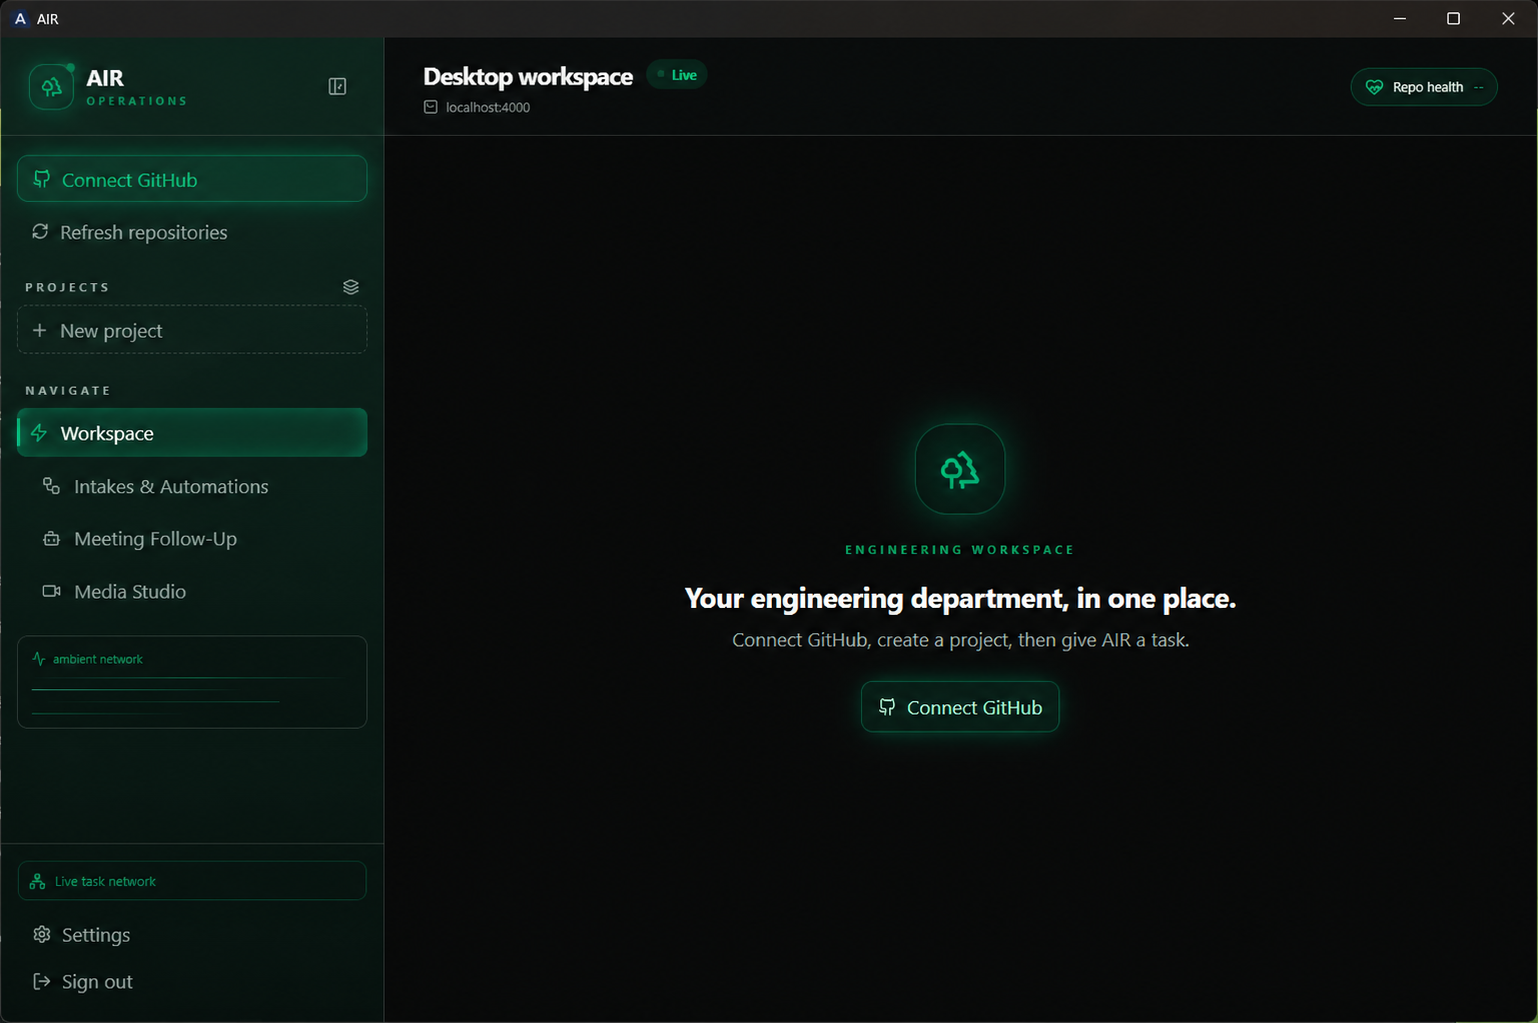Open the Workspace navigation item
The height and width of the screenshot is (1023, 1538).
pos(192,433)
